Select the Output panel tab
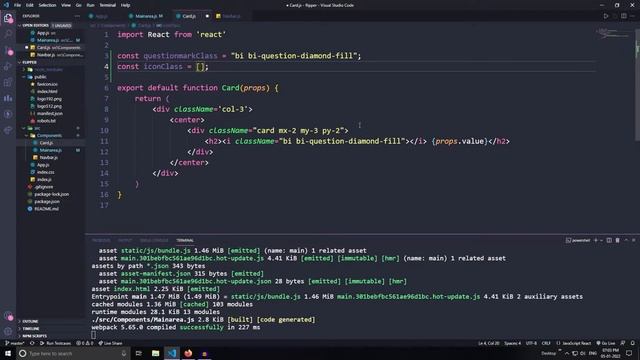 [x=125, y=240]
